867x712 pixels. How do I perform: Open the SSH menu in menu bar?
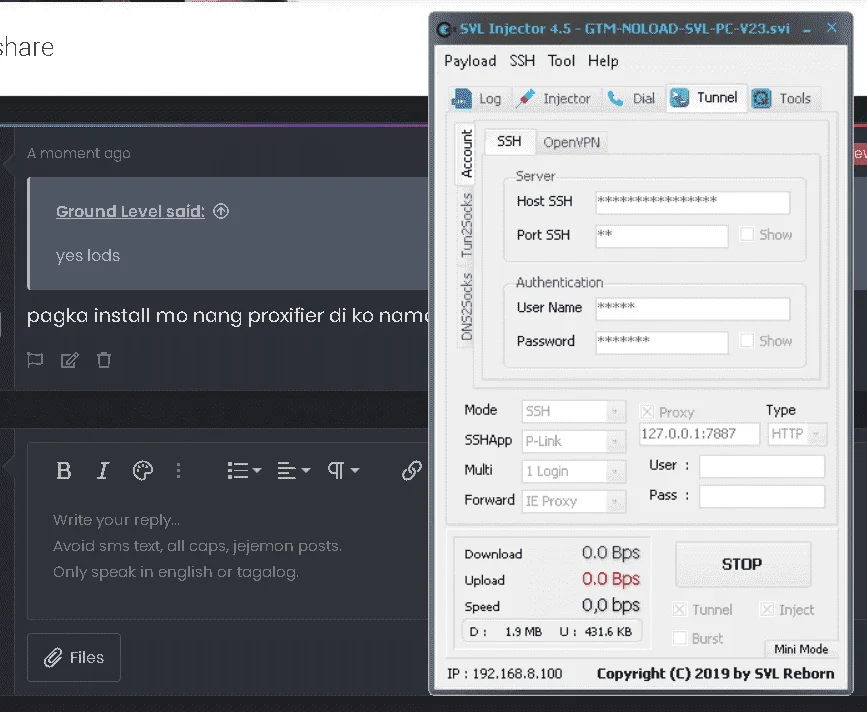pyautogui.click(x=522, y=61)
